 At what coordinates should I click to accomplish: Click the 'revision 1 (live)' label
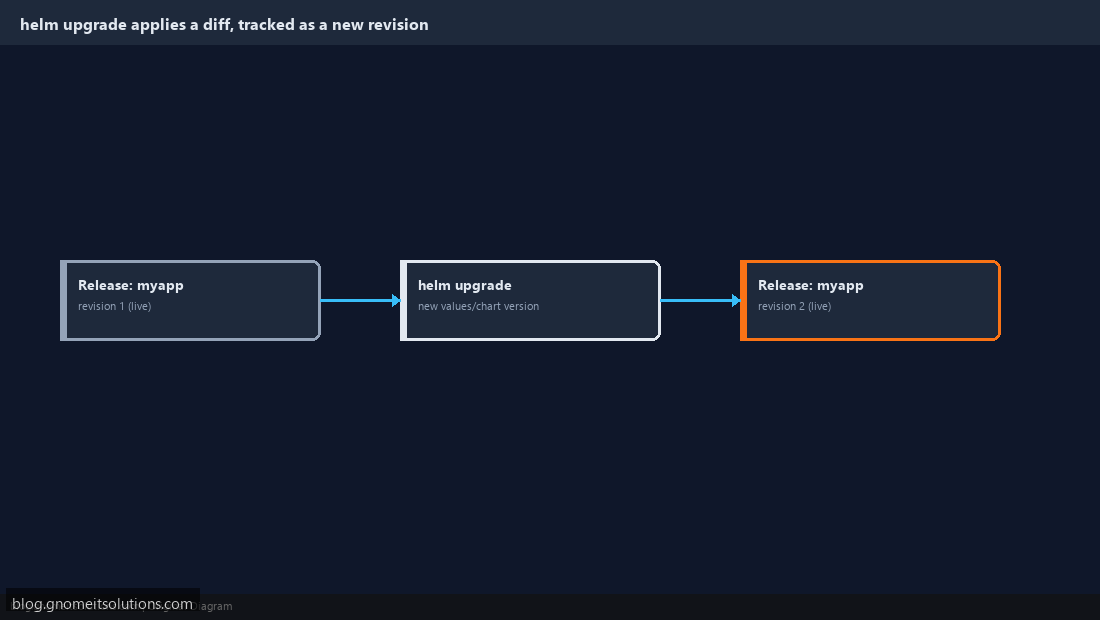(114, 306)
